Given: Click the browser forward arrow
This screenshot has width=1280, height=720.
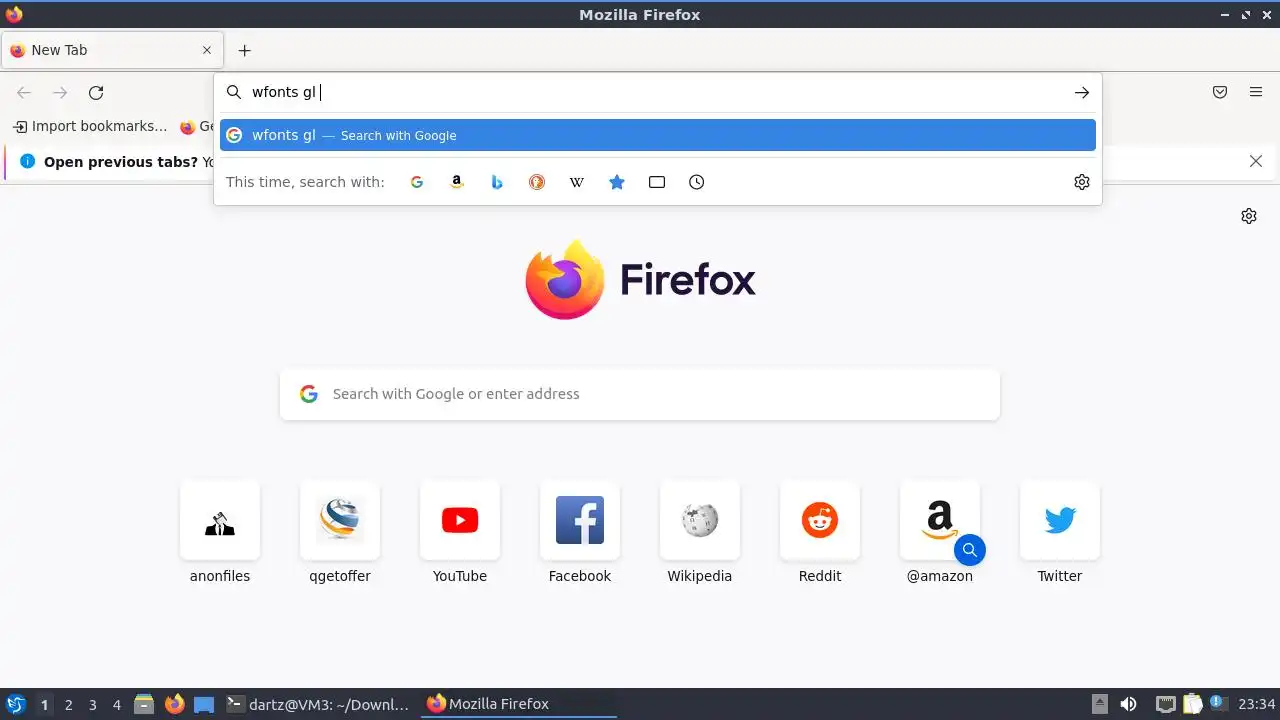Looking at the screenshot, I should [60, 93].
